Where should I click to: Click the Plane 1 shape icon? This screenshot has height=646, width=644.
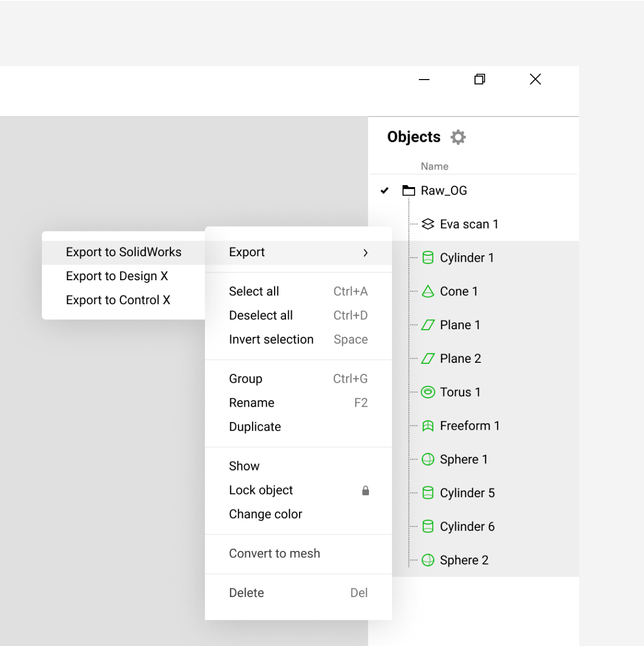click(428, 325)
